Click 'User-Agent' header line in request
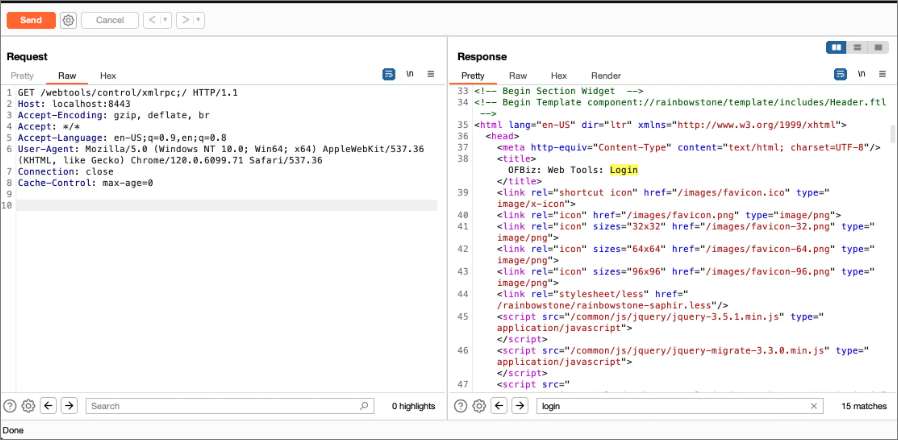 point(220,155)
